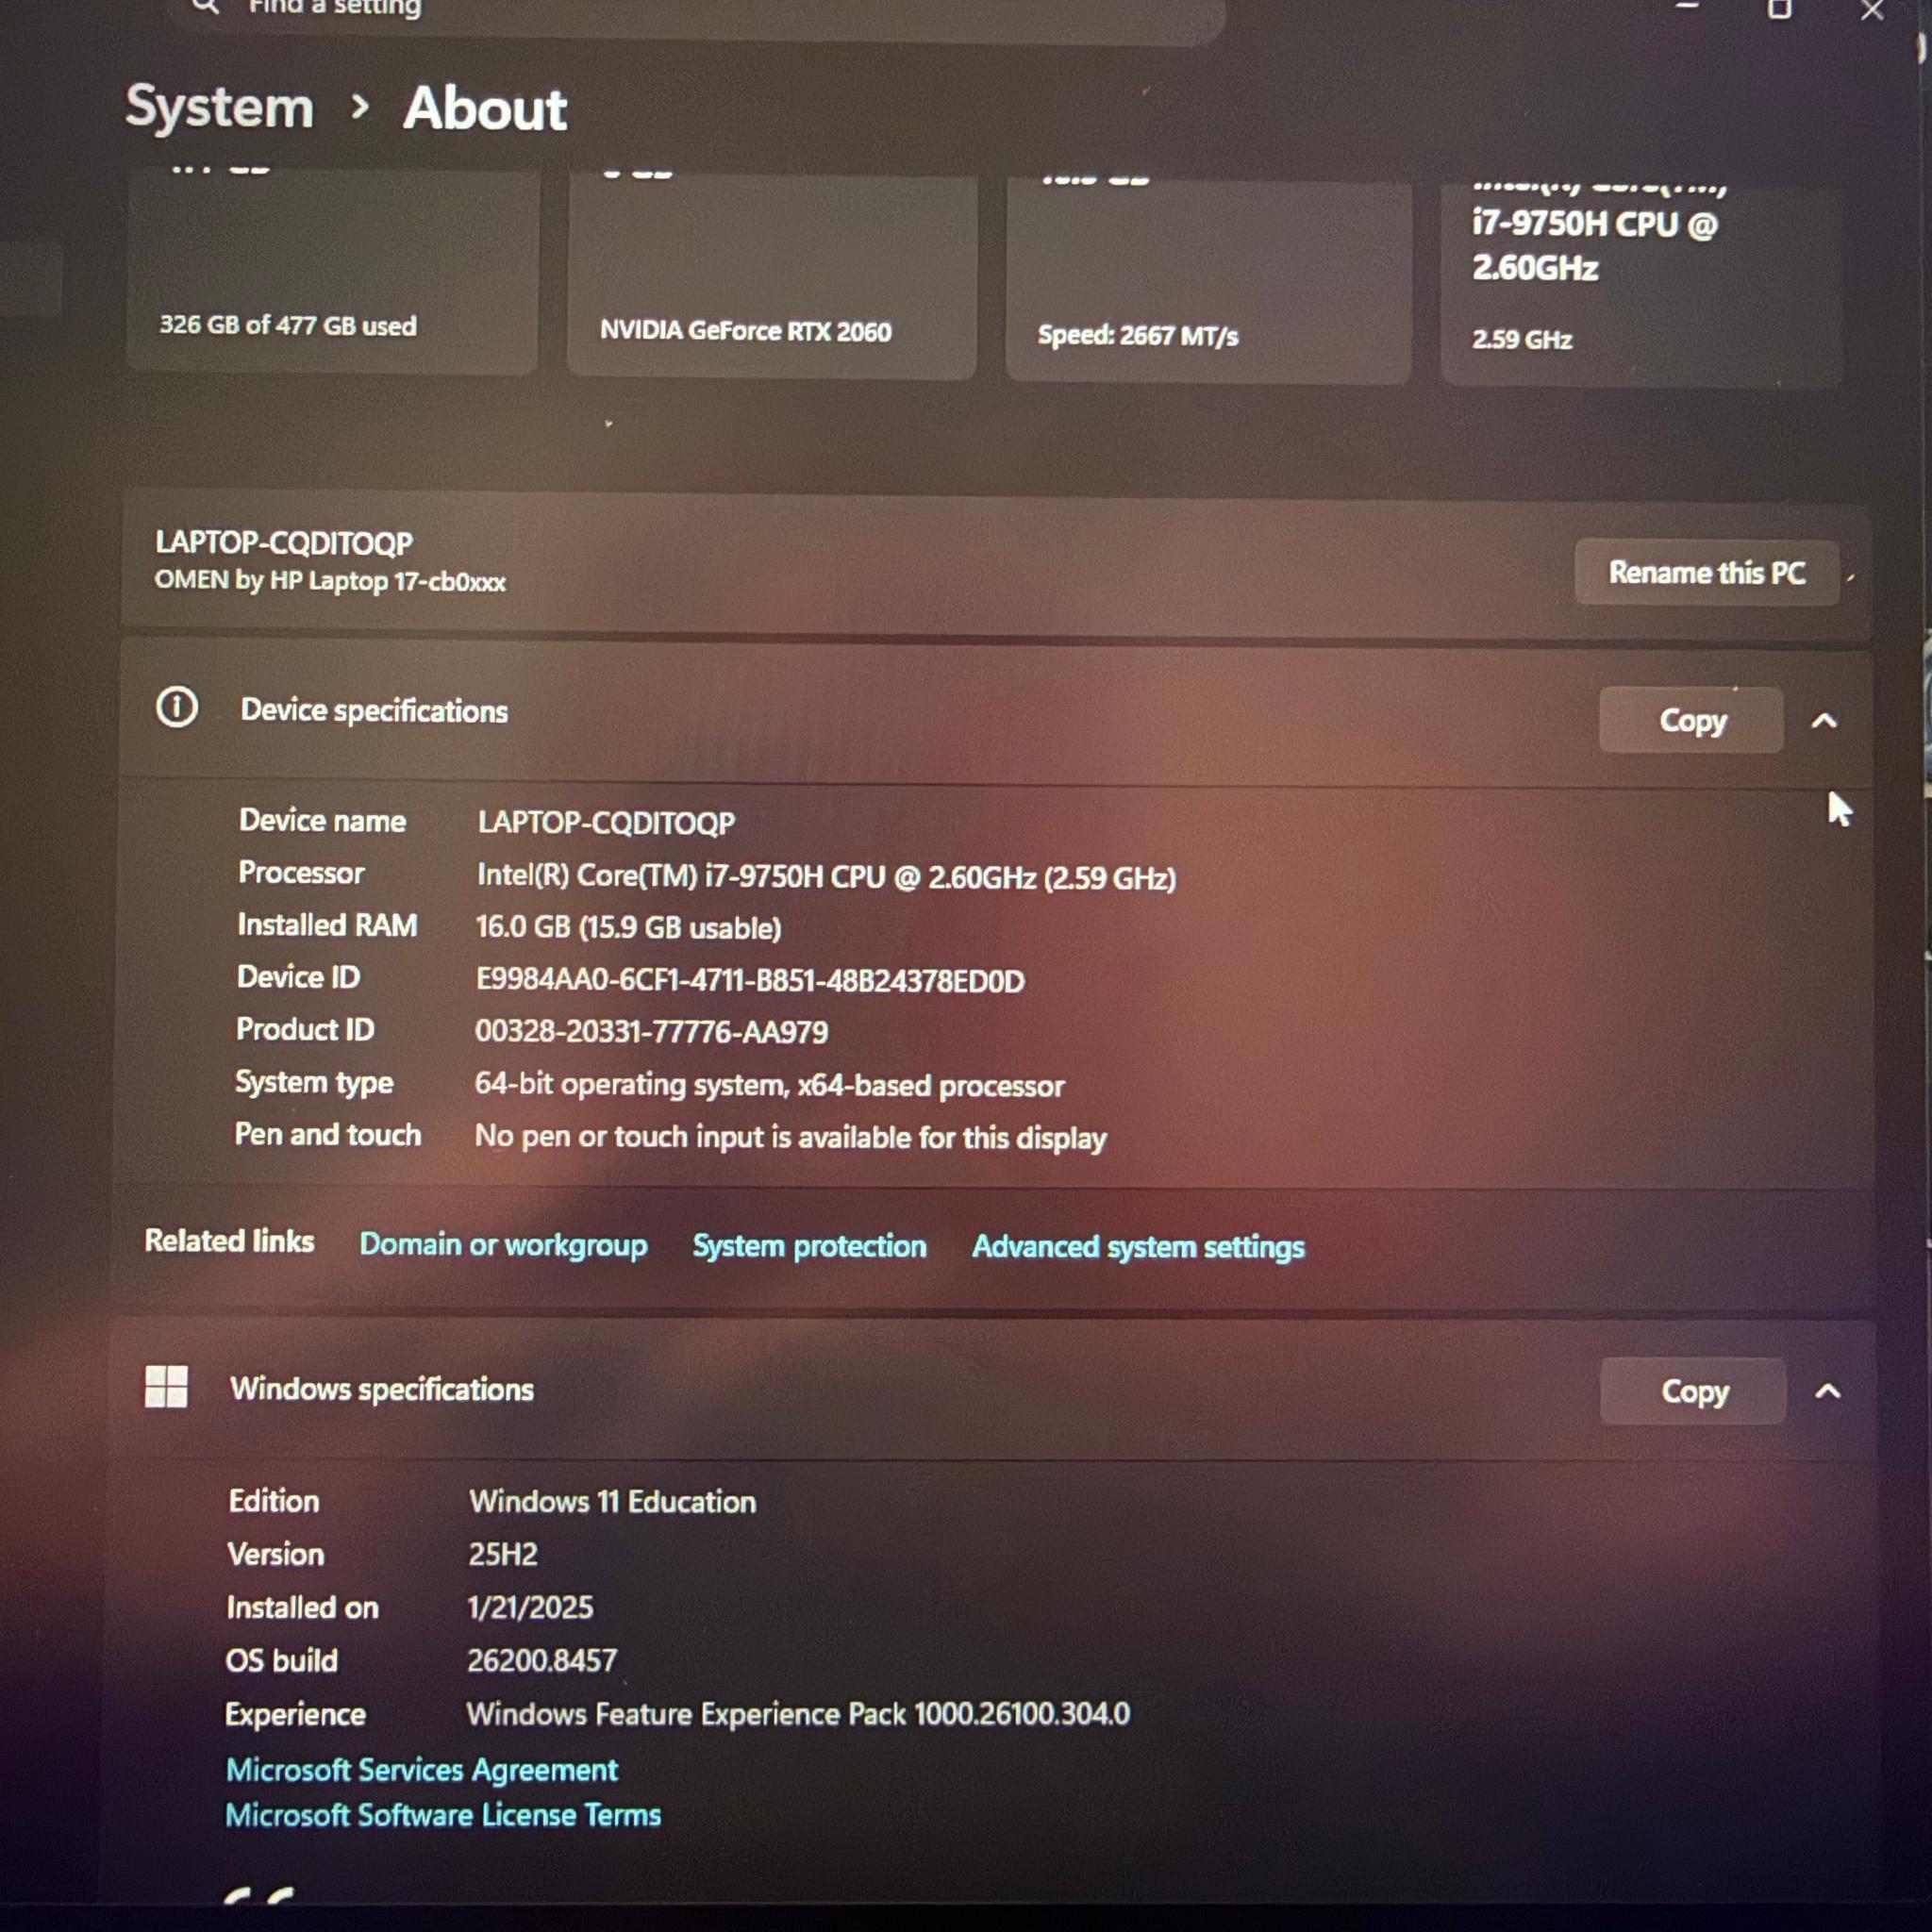Select the 16.0 GB Installed RAM value
The image size is (1932, 1932).
point(628,927)
